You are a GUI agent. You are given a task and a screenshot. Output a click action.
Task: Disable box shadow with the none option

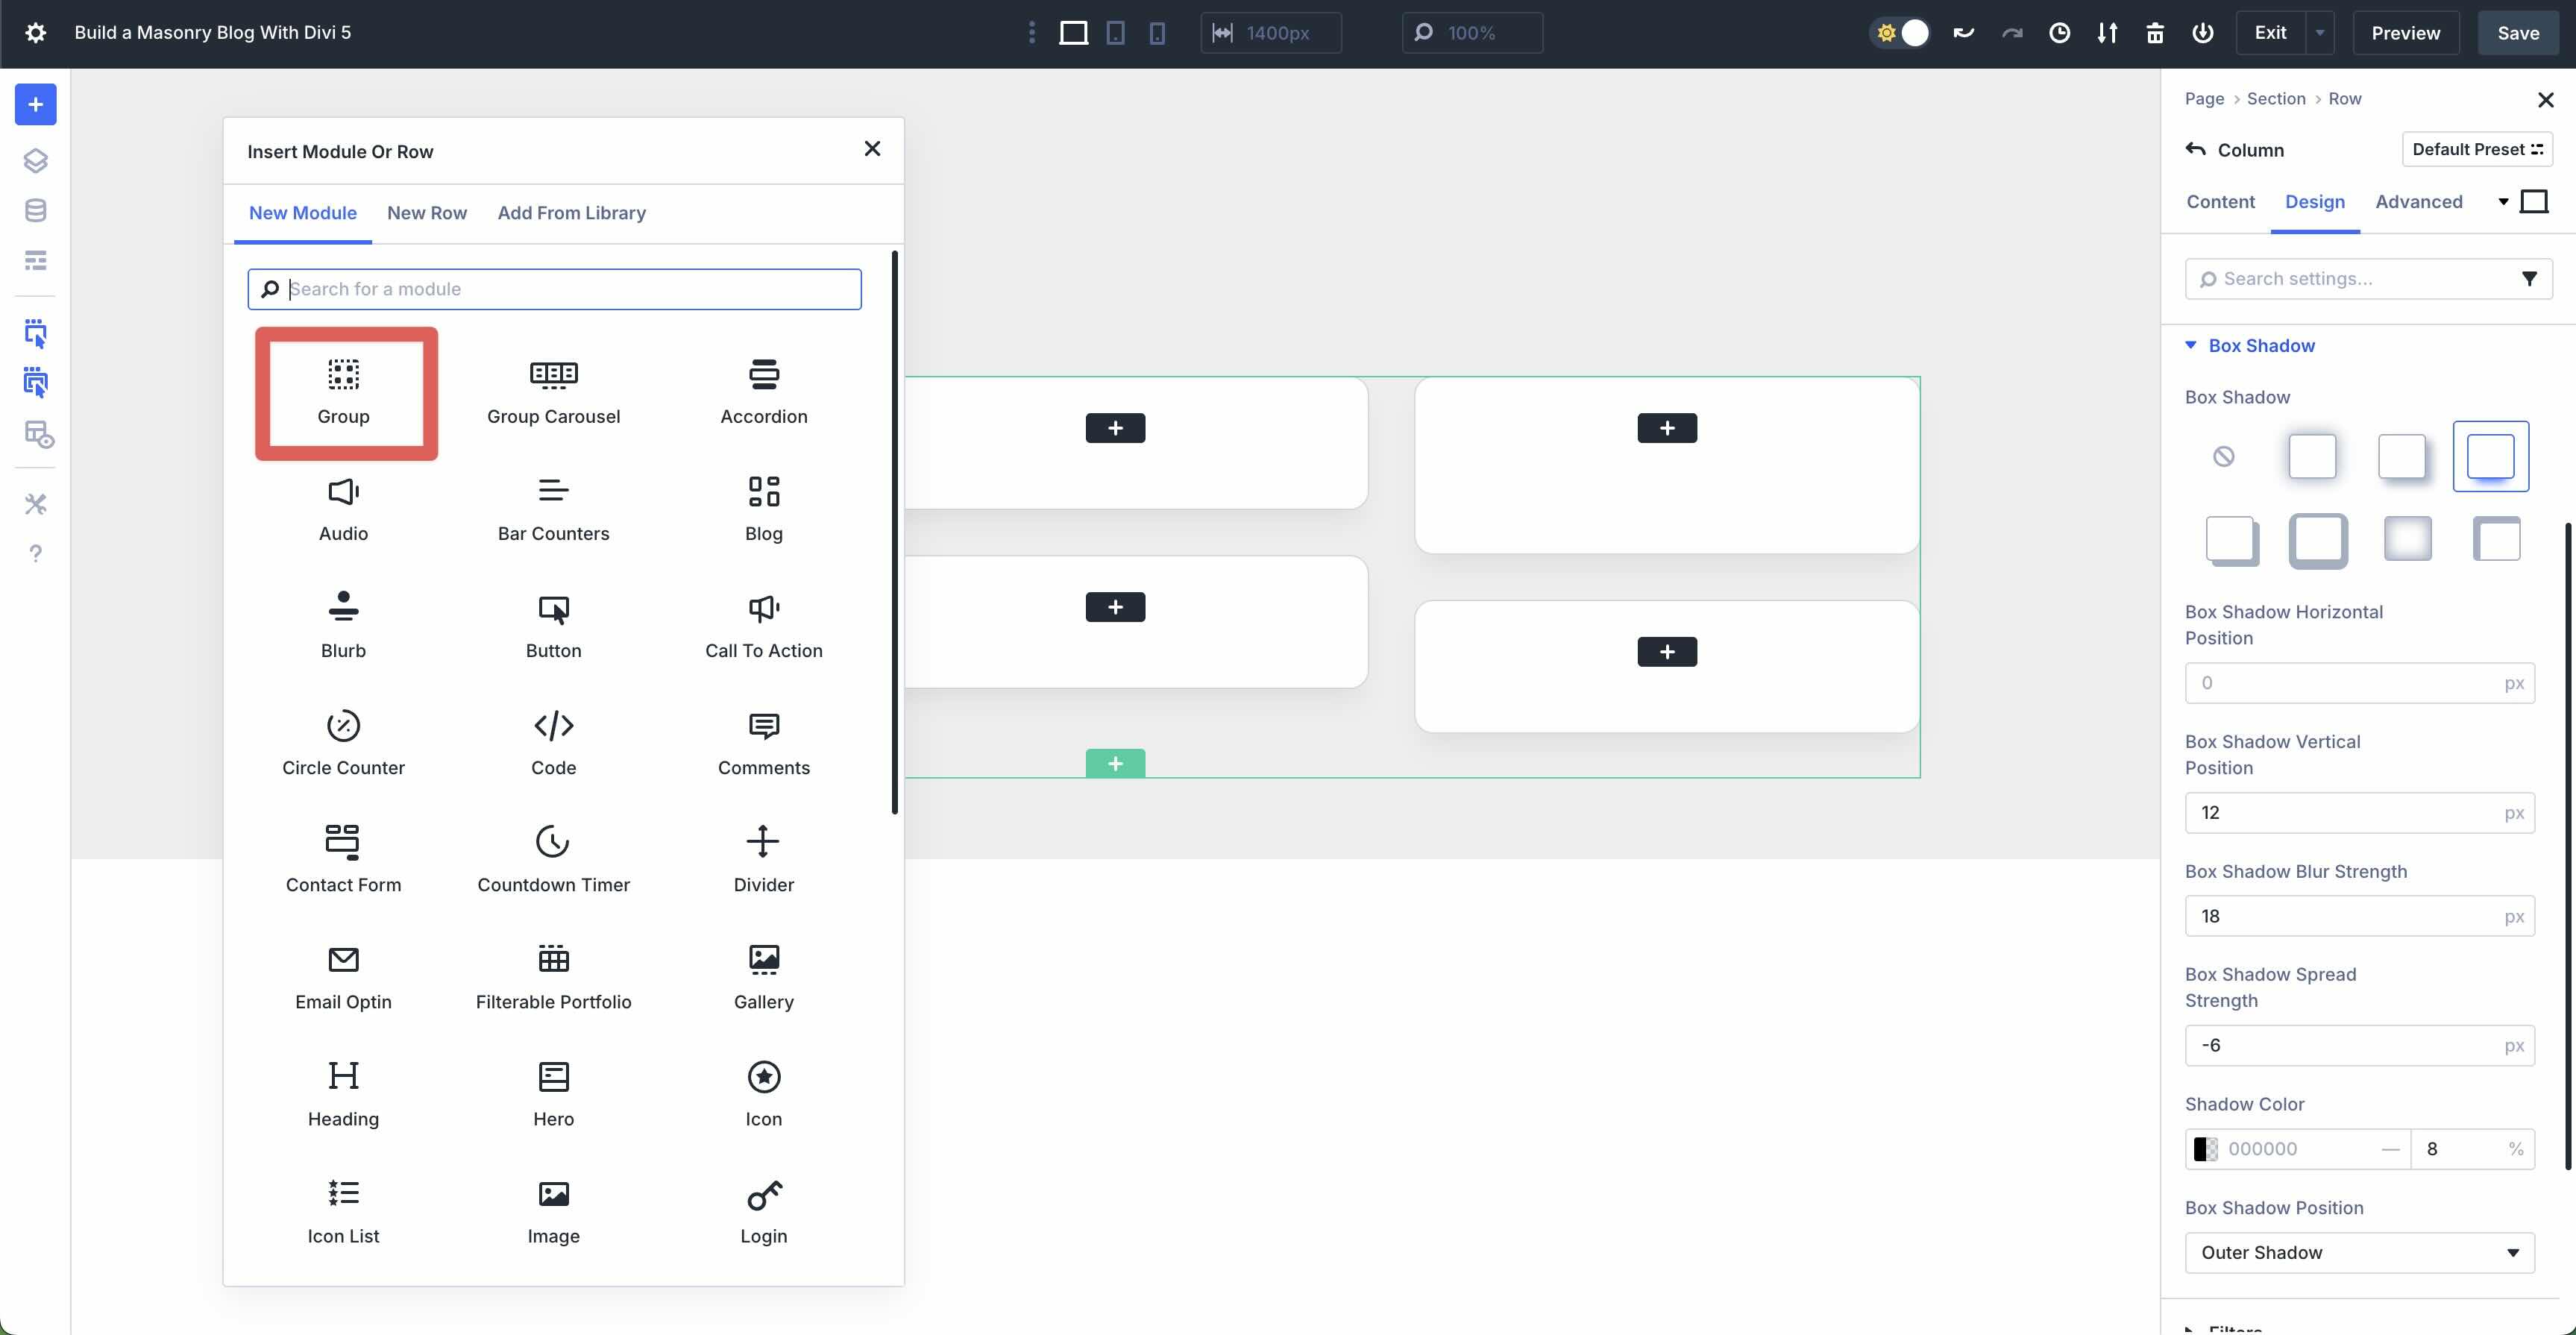point(2224,456)
